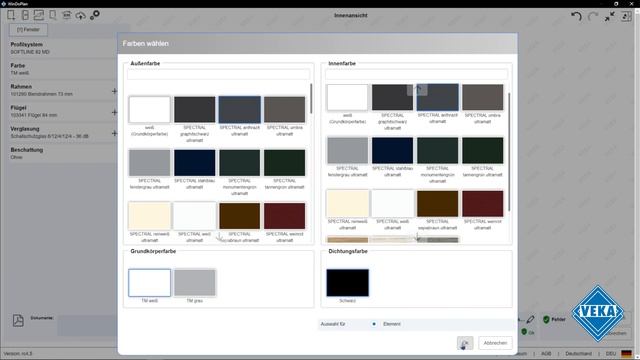Click the Farbe TM weiß entry in side panel

[62, 69]
